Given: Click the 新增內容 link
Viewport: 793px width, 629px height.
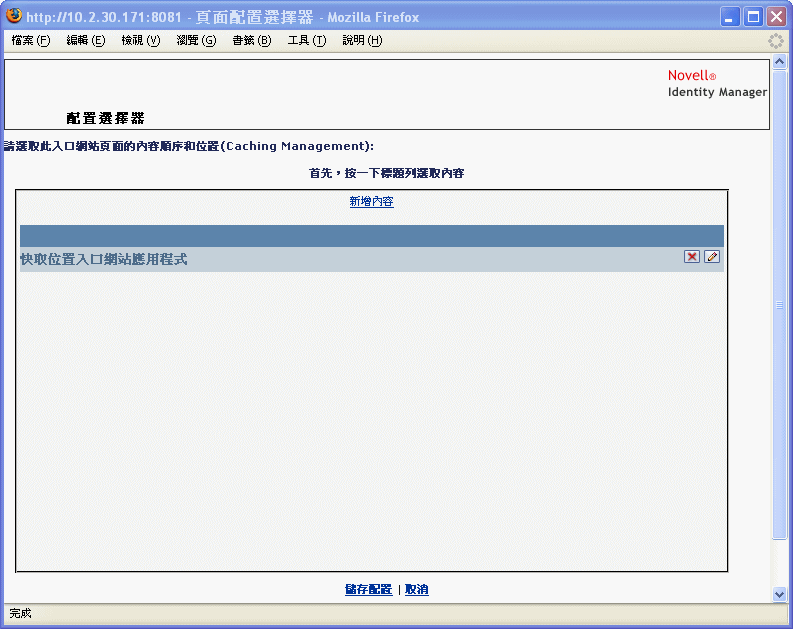Looking at the screenshot, I should click(x=372, y=201).
